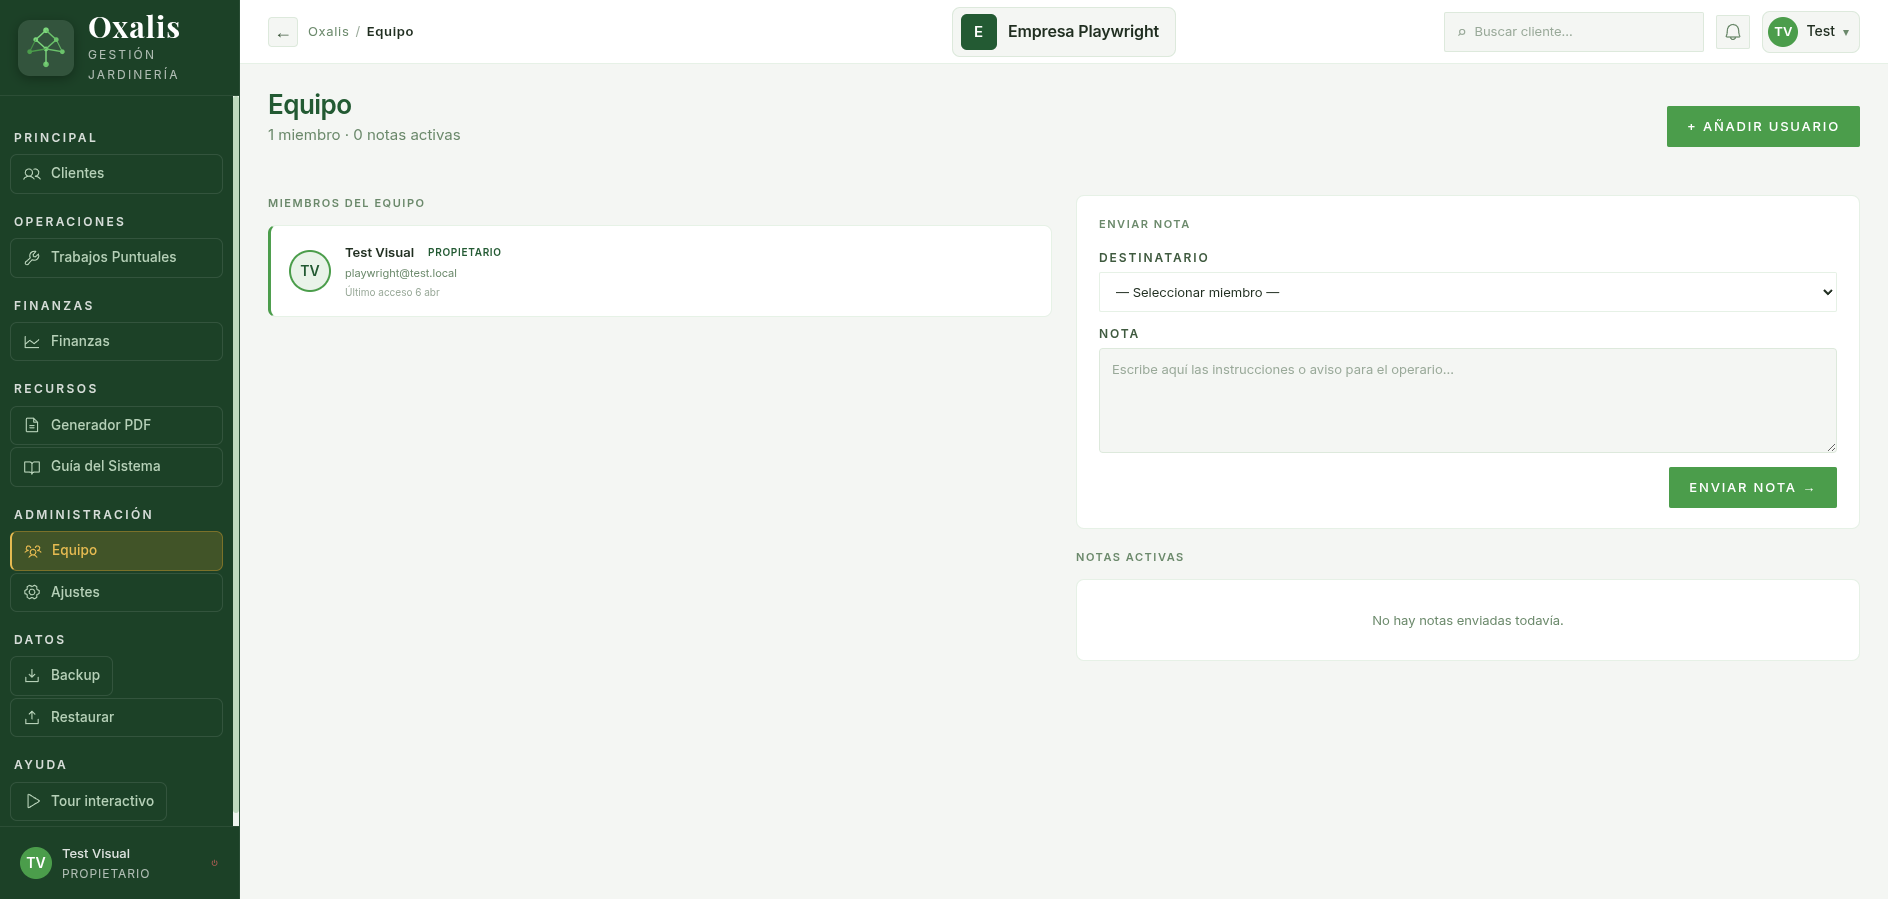The width and height of the screenshot is (1888, 899).
Task: Click the red logout icon in sidebar footer
Action: 214,863
